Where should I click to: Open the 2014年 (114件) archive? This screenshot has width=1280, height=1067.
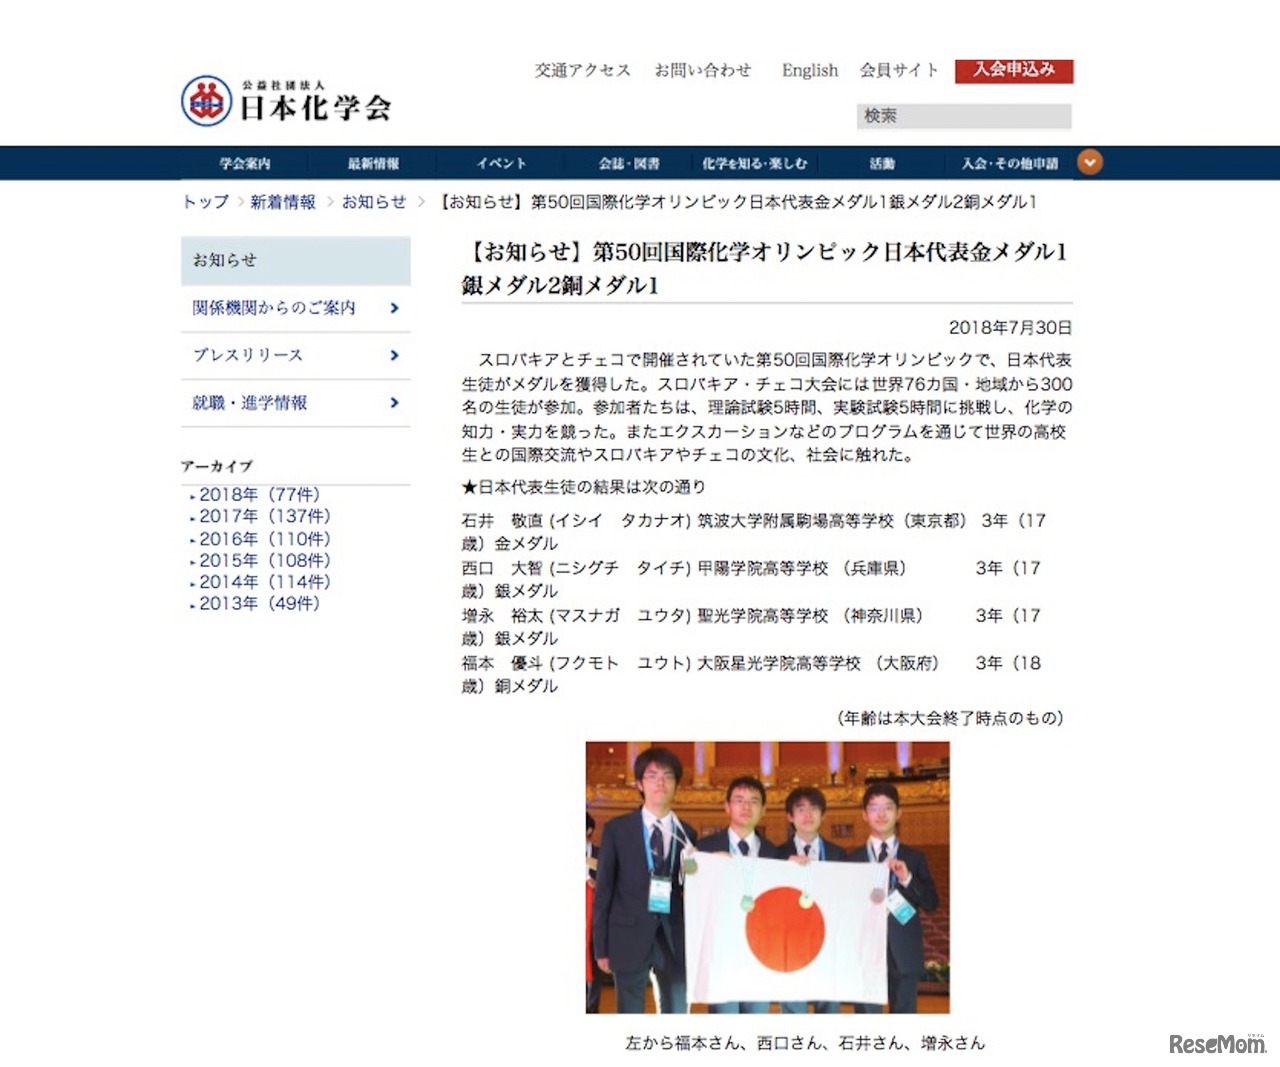pyautogui.click(x=265, y=582)
